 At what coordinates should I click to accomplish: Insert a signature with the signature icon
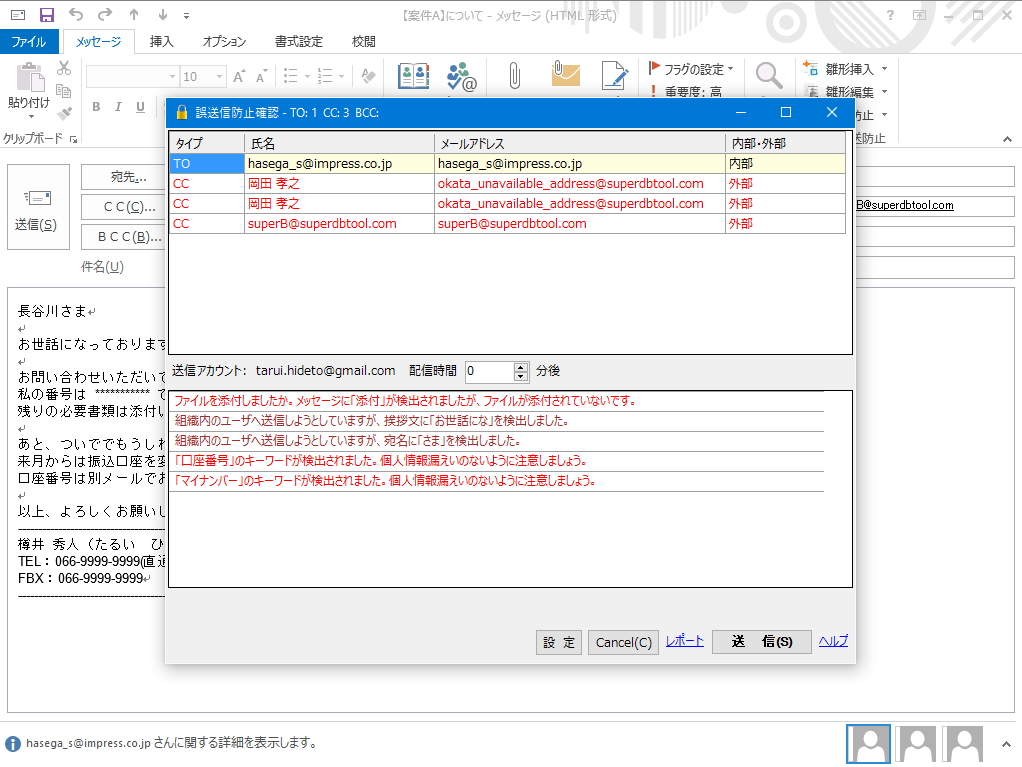pyautogui.click(x=614, y=76)
